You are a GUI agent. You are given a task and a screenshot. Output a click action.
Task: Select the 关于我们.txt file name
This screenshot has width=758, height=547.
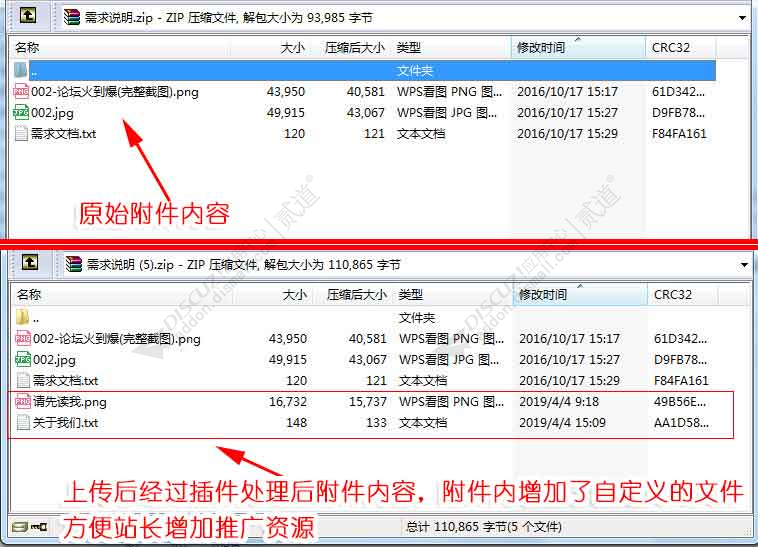pyautogui.click(x=66, y=422)
